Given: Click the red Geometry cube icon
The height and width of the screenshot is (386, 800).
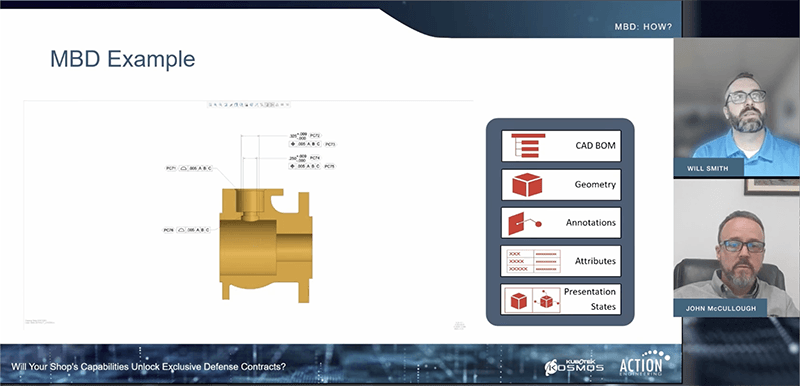Looking at the screenshot, I should [527, 185].
